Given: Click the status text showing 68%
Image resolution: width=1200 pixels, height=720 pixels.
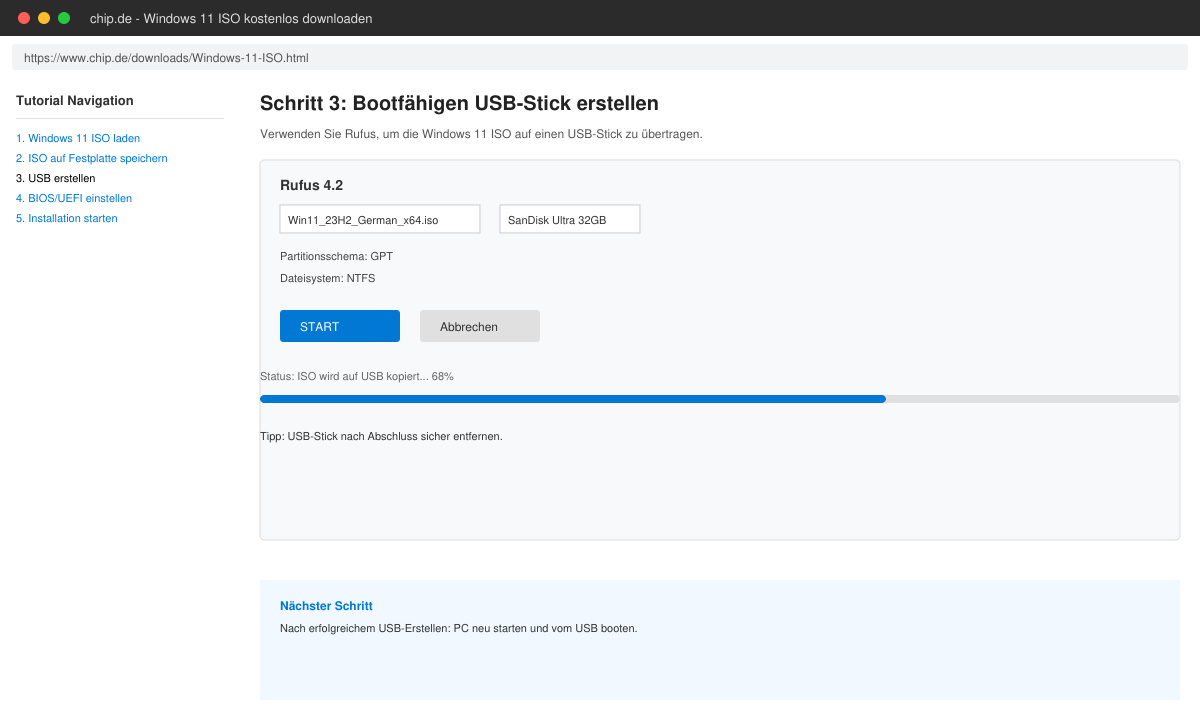Looking at the screenshot, I should click(357, 376).
